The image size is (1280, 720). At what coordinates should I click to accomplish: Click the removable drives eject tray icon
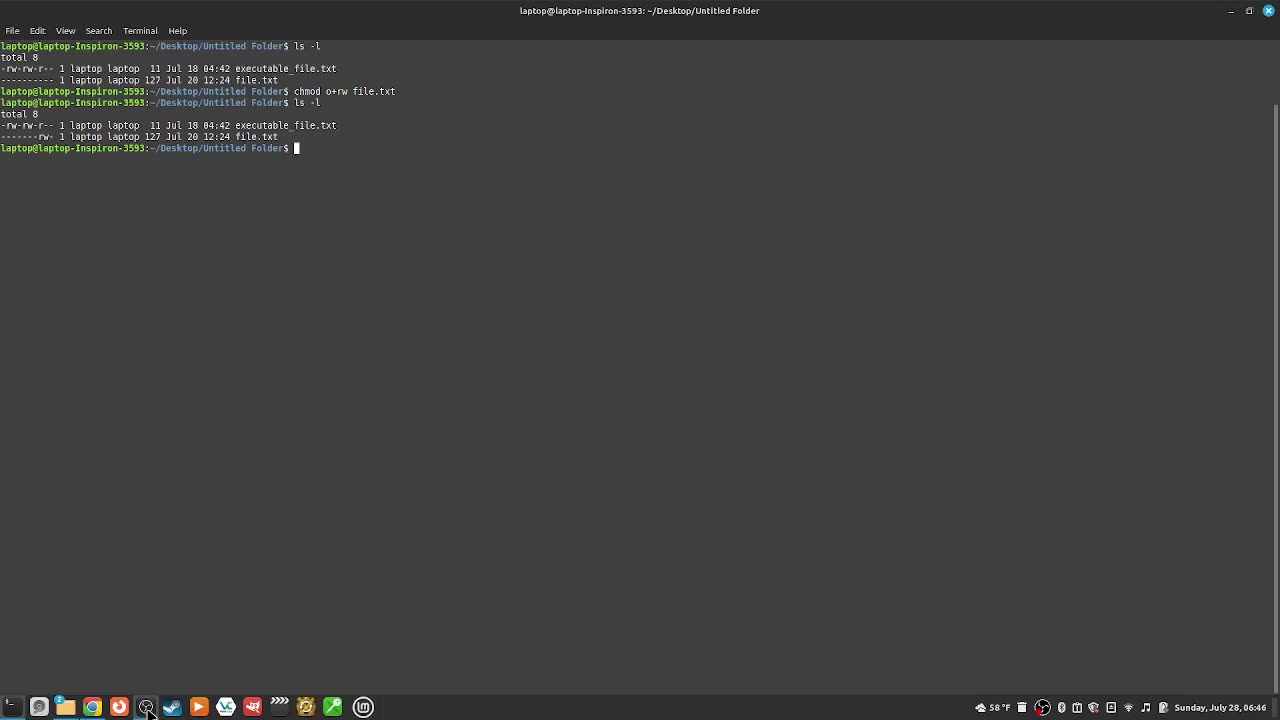(1111, 708)
